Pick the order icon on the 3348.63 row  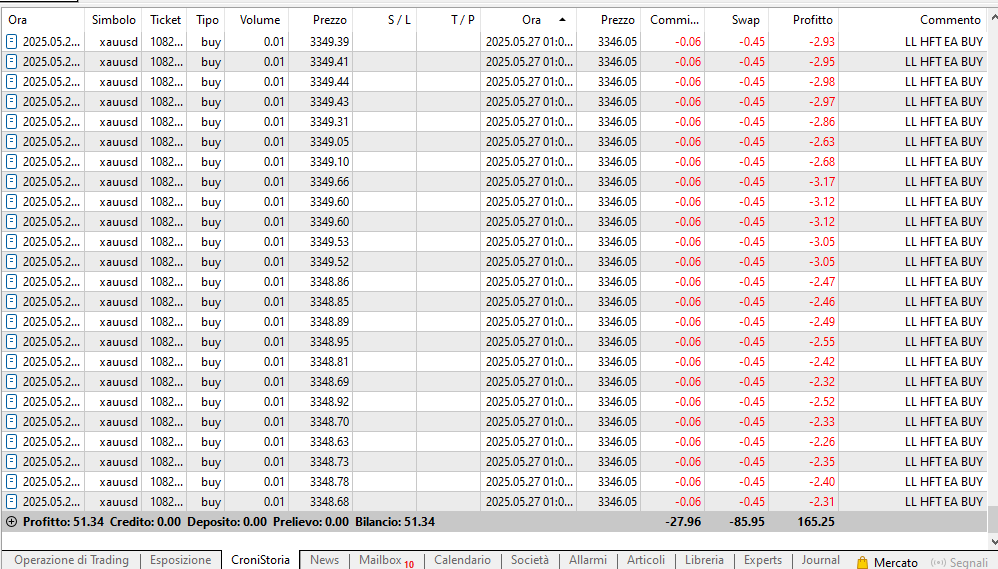(11, 442)
